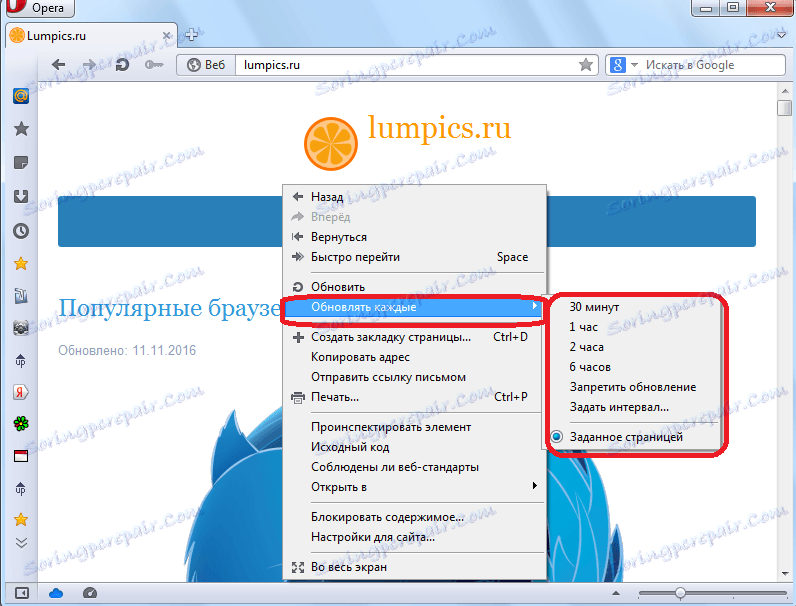Viewport: 796px width, 606px height.
Task: Bookmark page with address bar star
Action: (586, 64)
